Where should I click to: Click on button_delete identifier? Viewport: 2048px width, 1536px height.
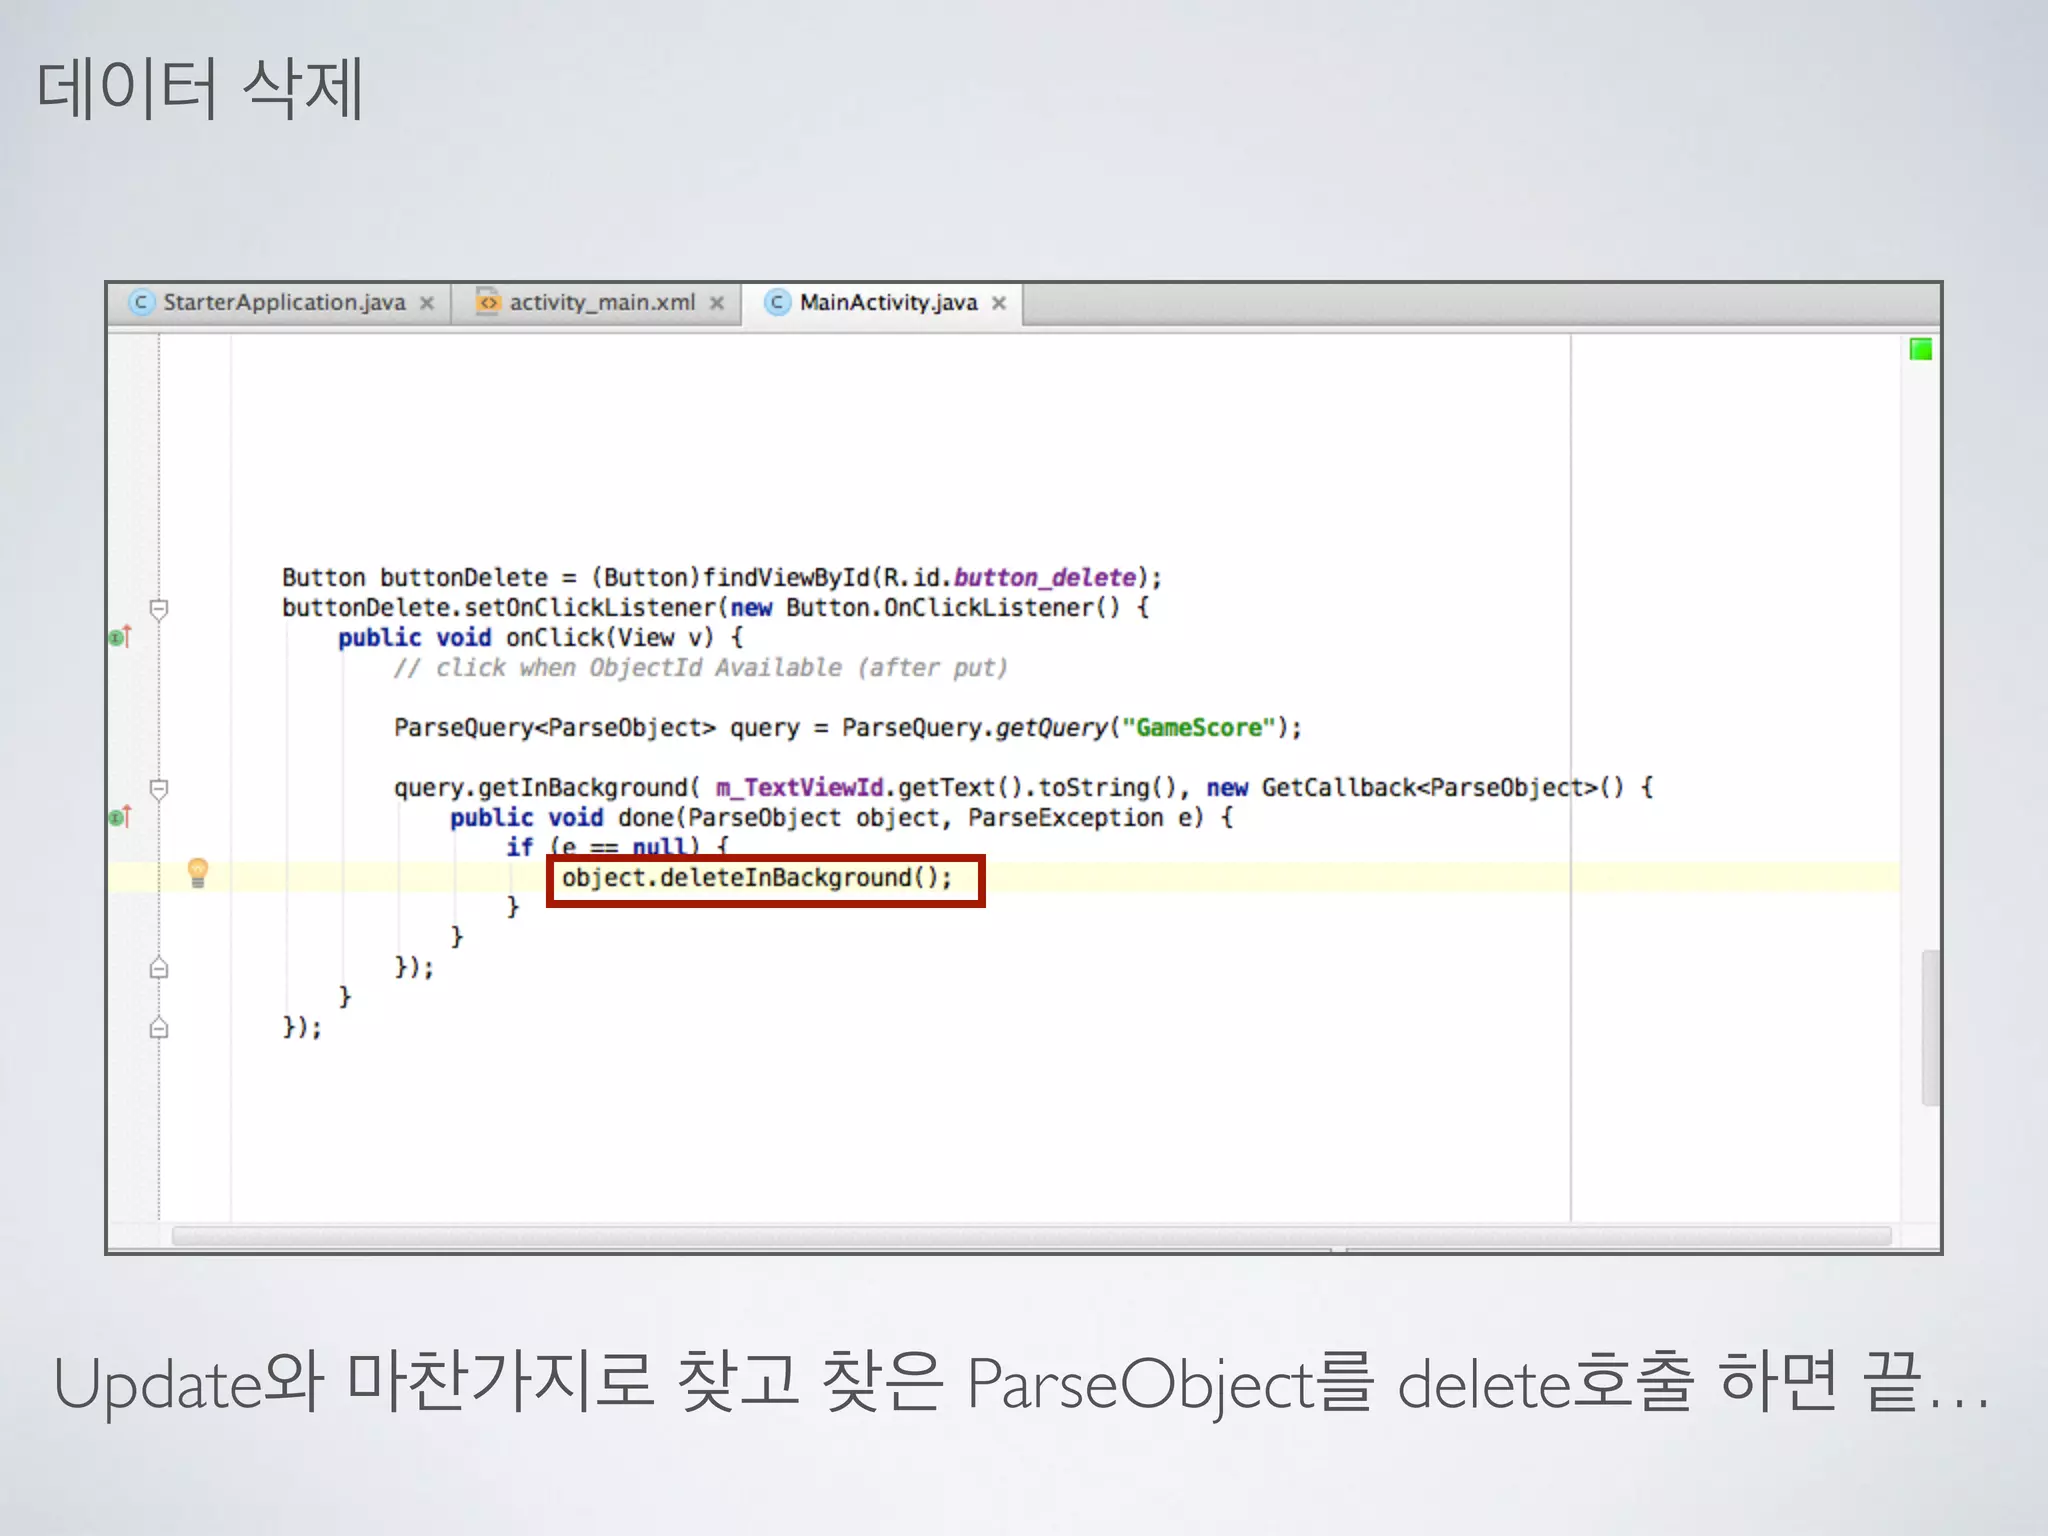coord(1045,578)
